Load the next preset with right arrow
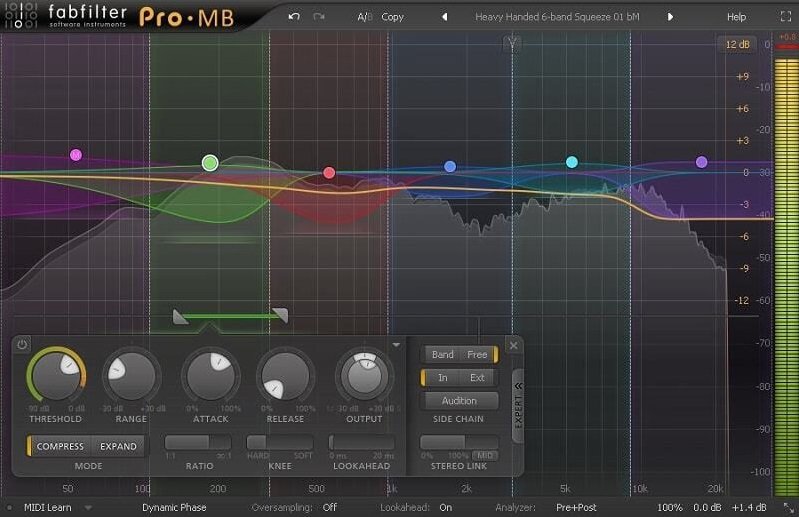The height and width of the screenshot is (517, 799). tap(670, 17)
